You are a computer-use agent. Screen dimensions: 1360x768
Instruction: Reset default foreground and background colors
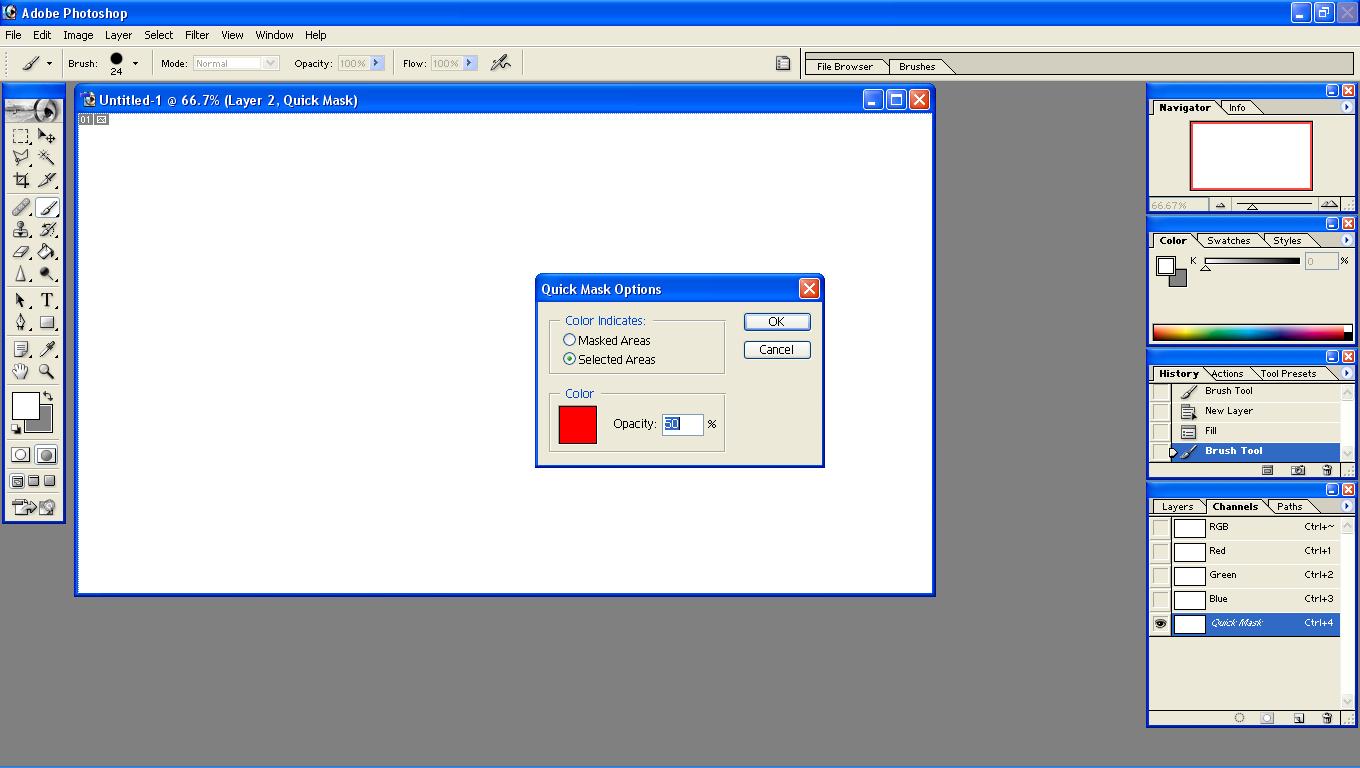click(x=16, y=429)
